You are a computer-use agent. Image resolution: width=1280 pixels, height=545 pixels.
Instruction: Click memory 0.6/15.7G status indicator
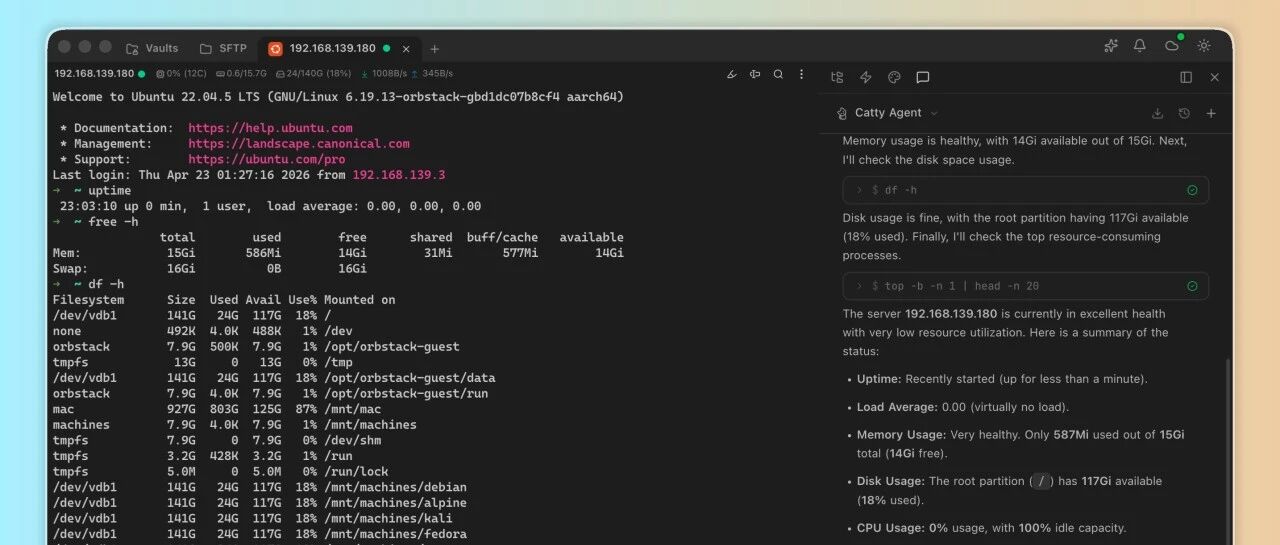coord(240,74)
